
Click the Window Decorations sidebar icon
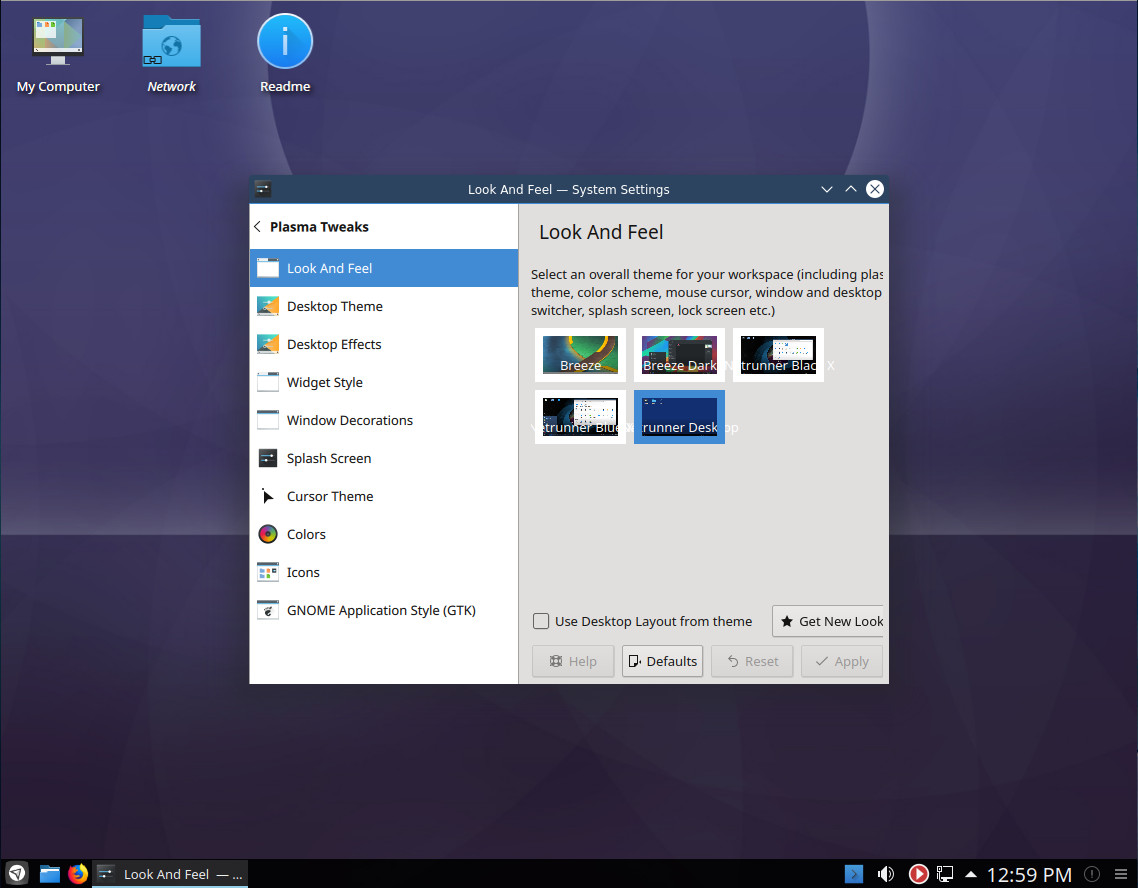pyautogui.click(x=268, y=420)
